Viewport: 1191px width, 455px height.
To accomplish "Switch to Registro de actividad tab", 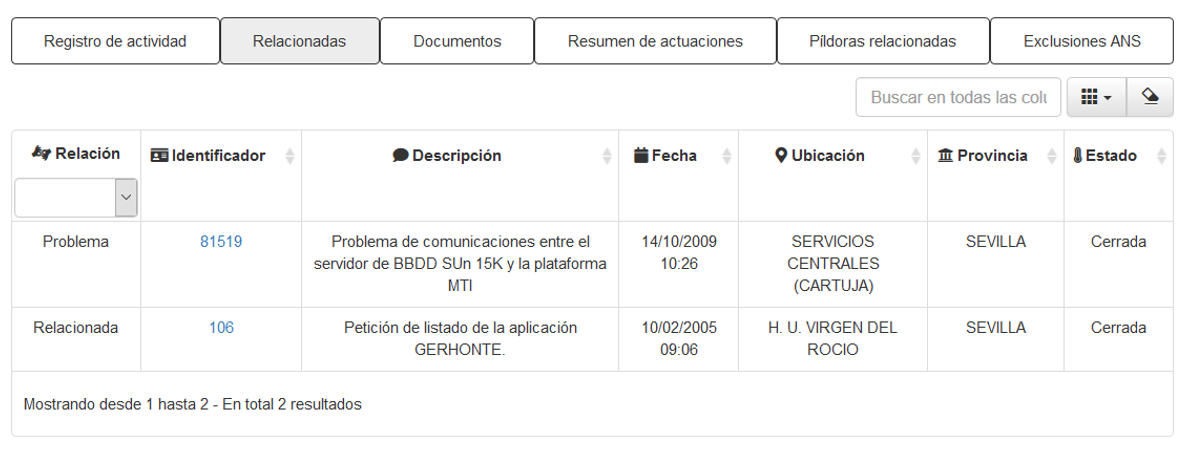I will pos(115,41).
